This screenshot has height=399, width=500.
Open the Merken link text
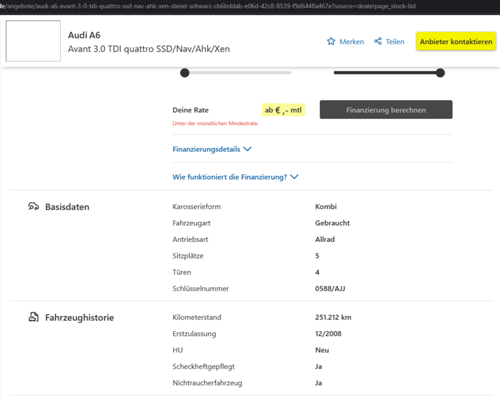coord(352,42)
